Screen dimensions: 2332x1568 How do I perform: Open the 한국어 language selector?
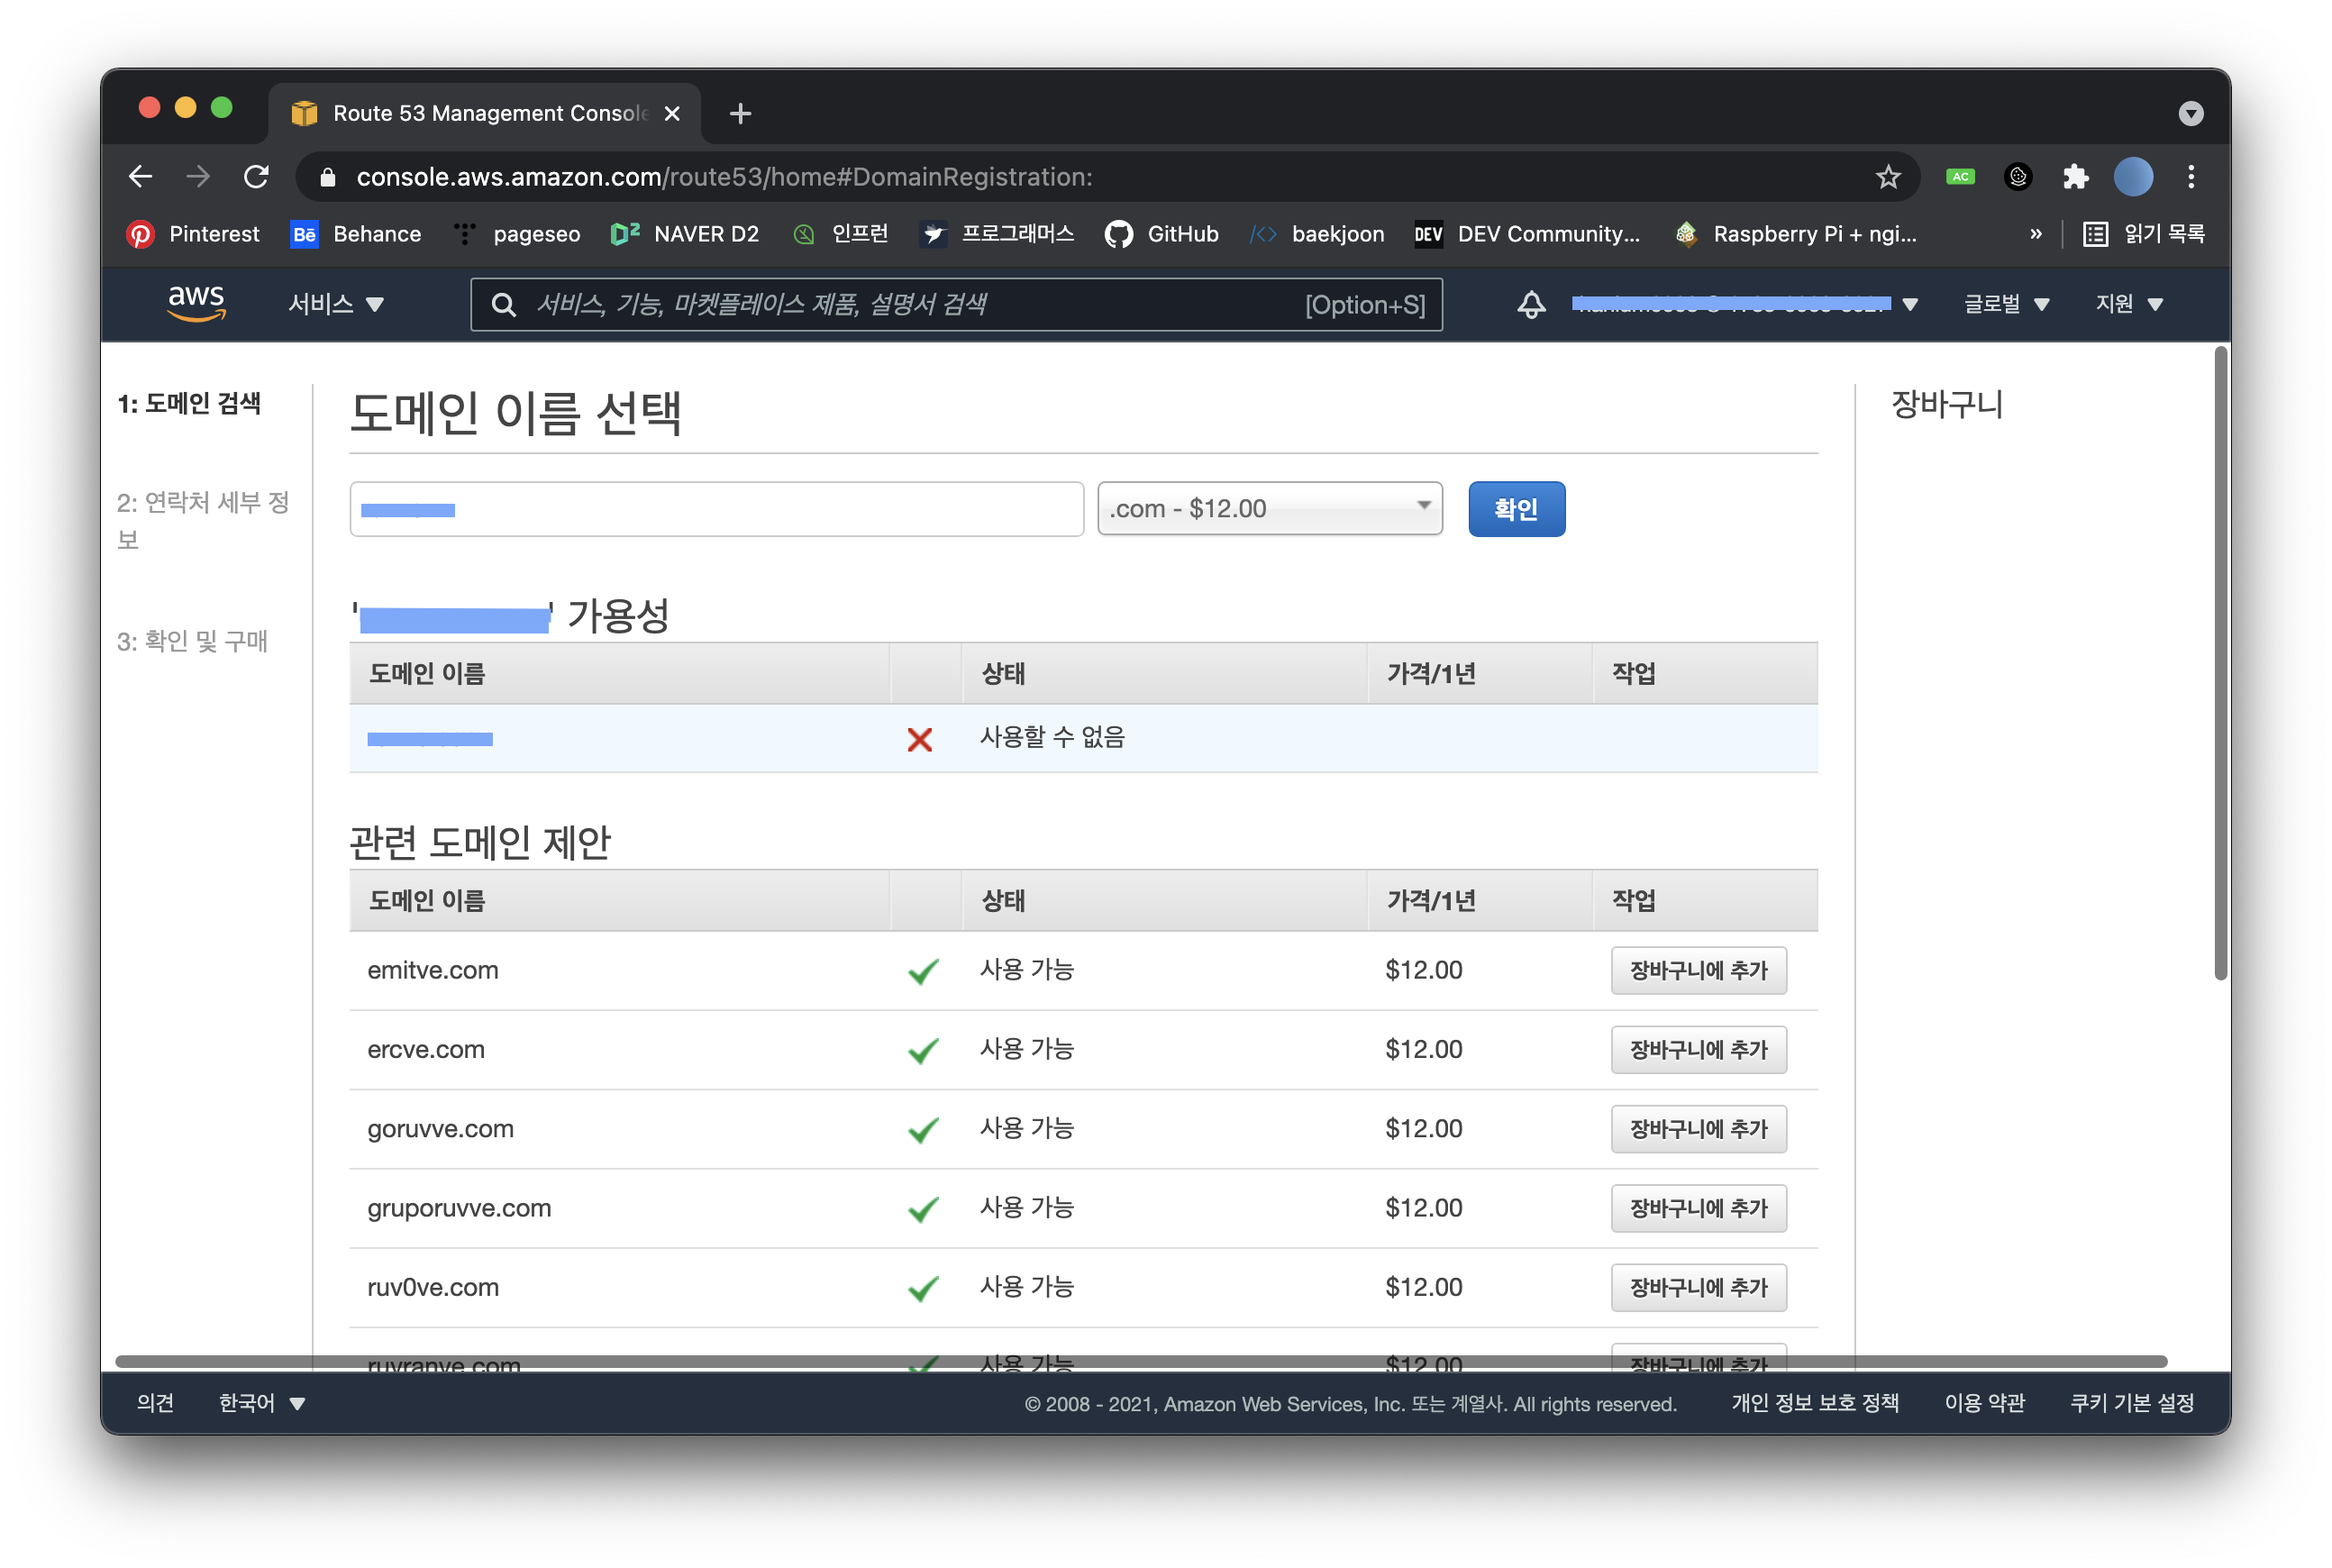tap(261, 1403)
